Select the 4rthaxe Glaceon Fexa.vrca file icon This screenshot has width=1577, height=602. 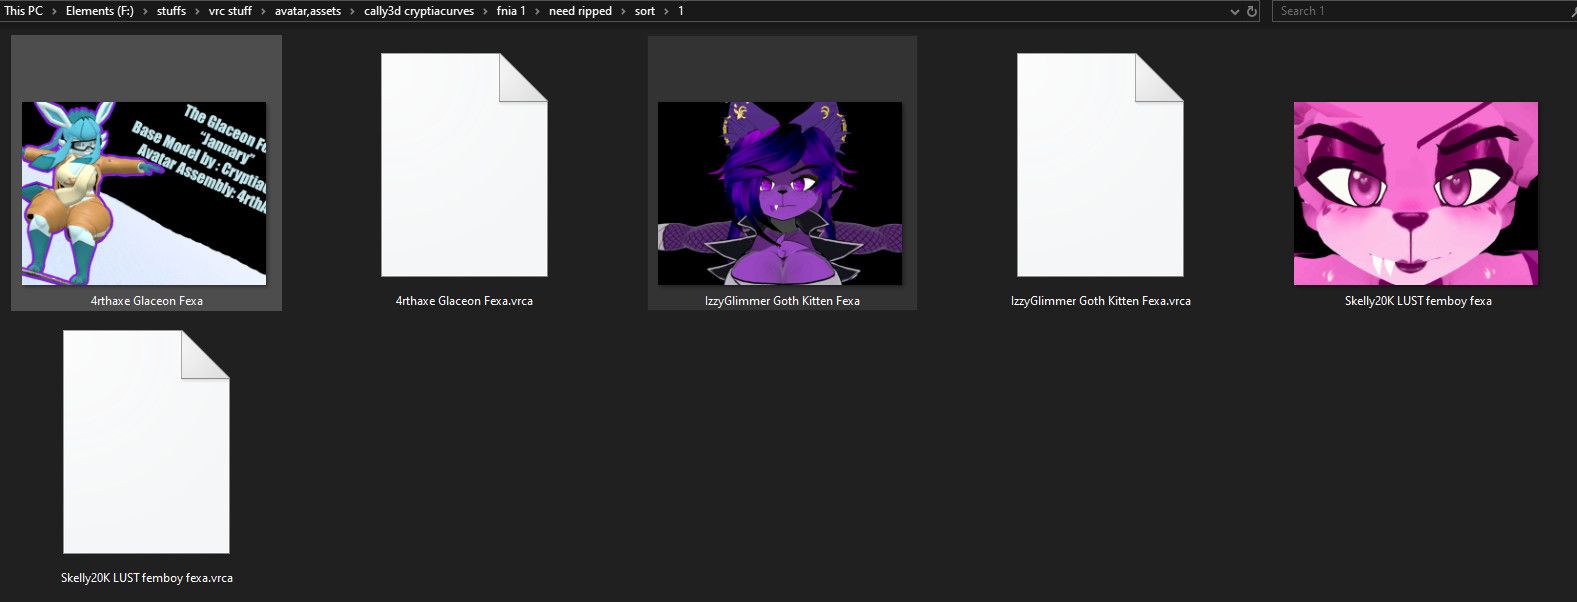tap(464, 165)
